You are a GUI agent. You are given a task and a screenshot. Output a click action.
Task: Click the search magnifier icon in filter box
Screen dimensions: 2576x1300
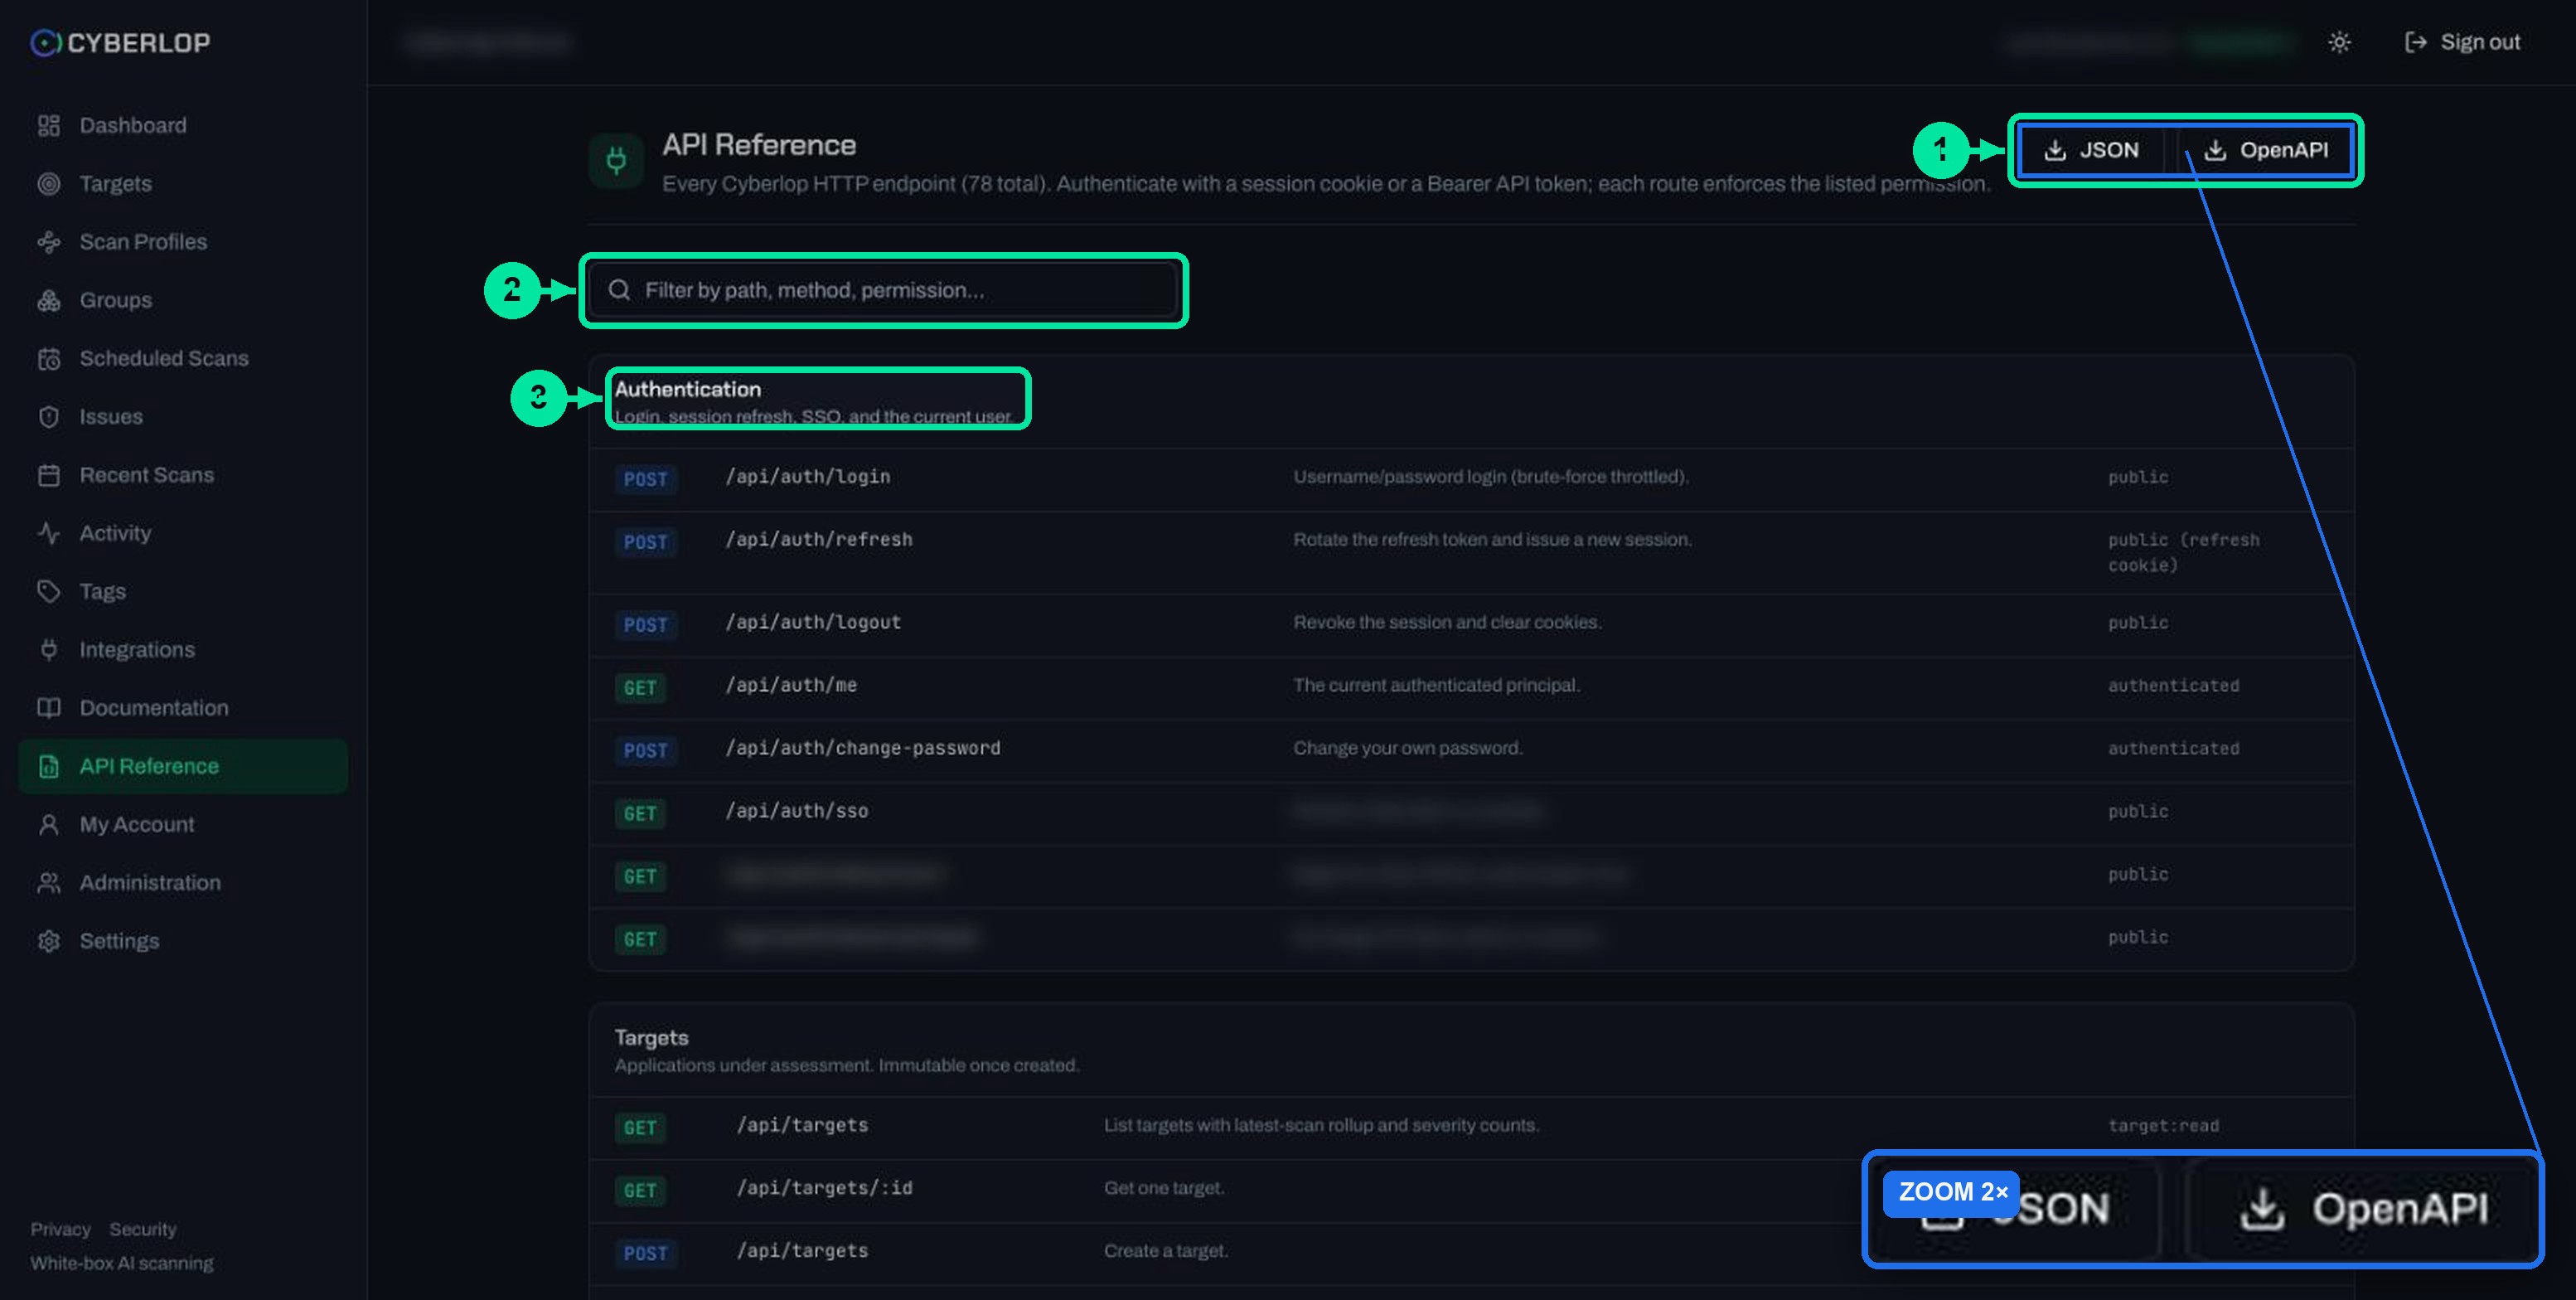click(x=619, y=290)
